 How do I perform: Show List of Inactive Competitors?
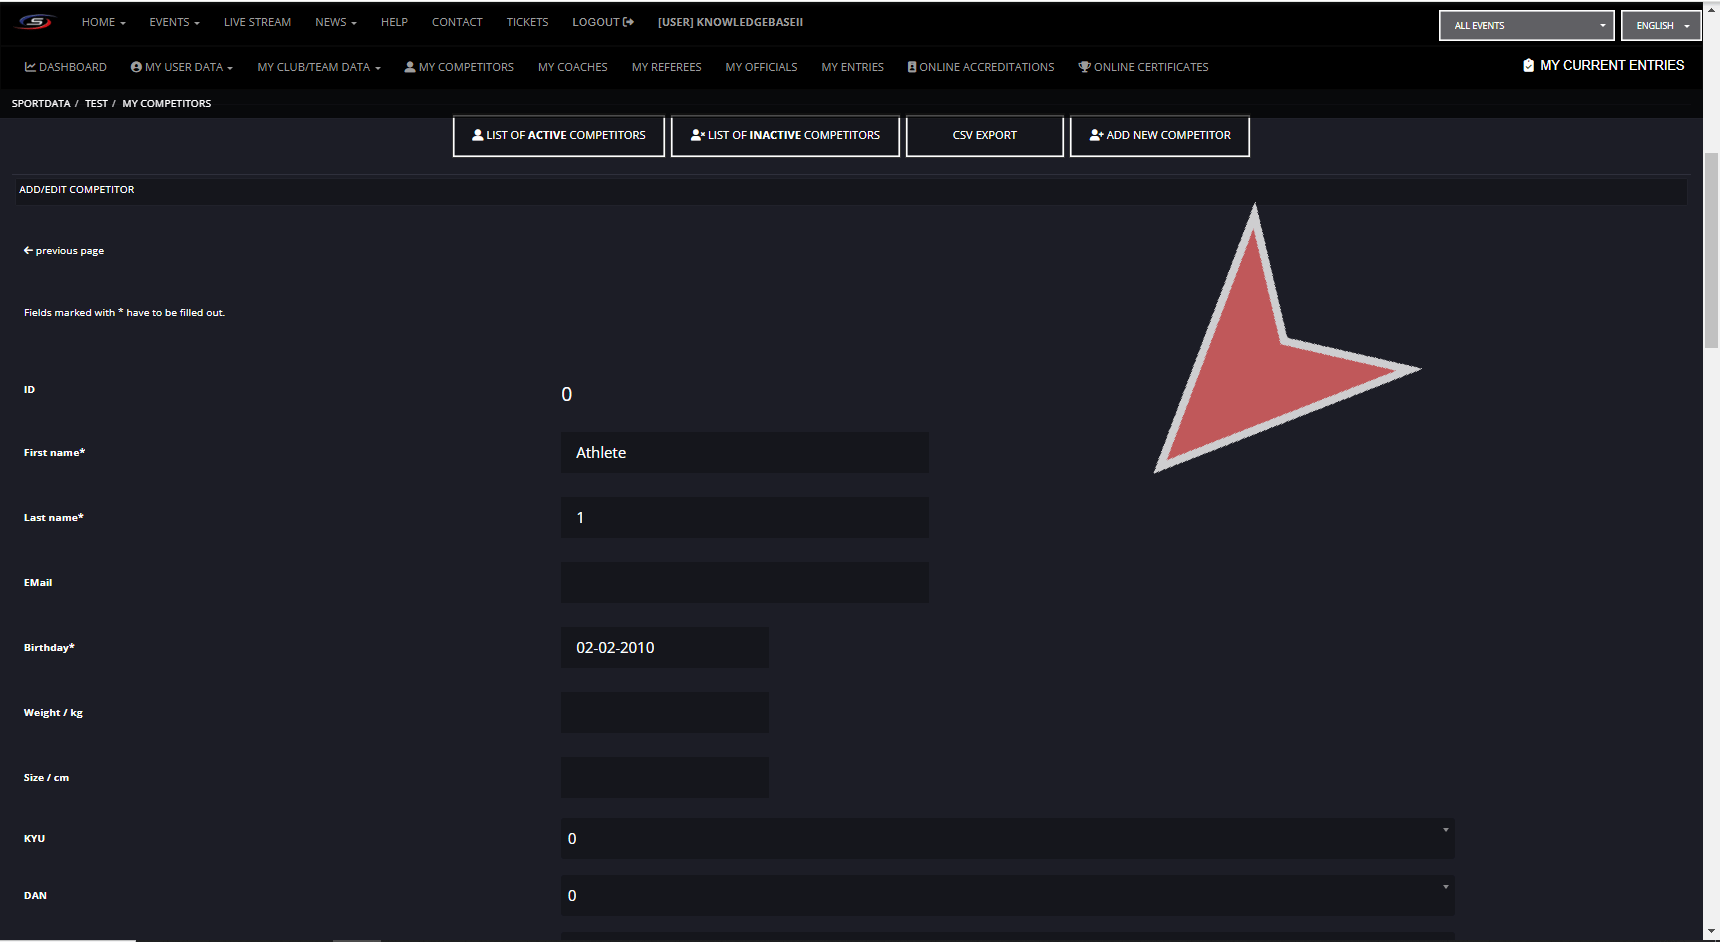coord(785,136)
